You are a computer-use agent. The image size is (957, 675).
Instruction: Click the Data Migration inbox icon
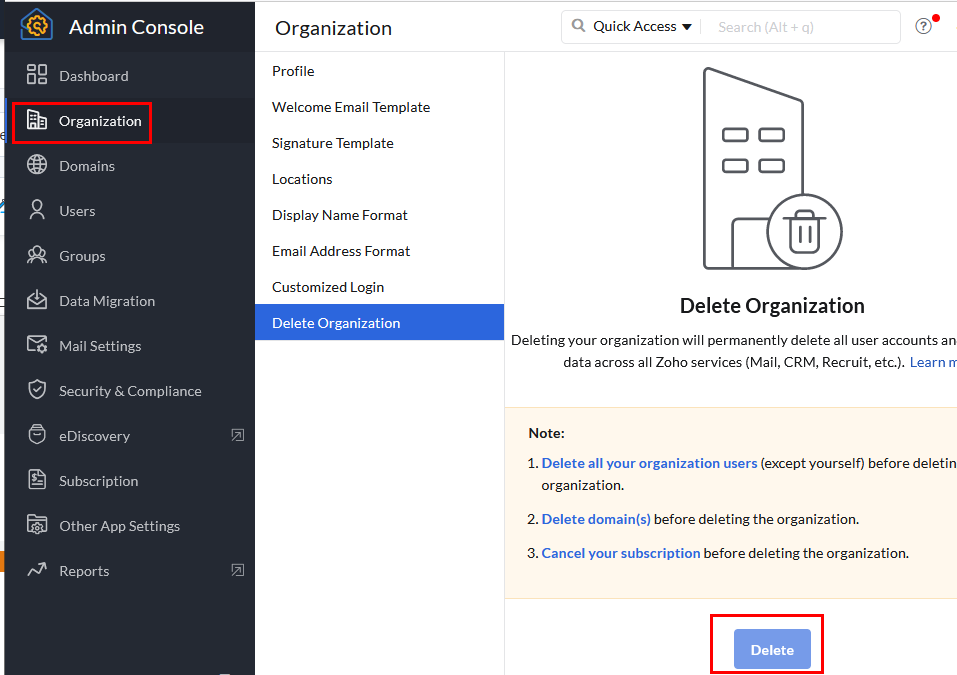click(37, 300)
